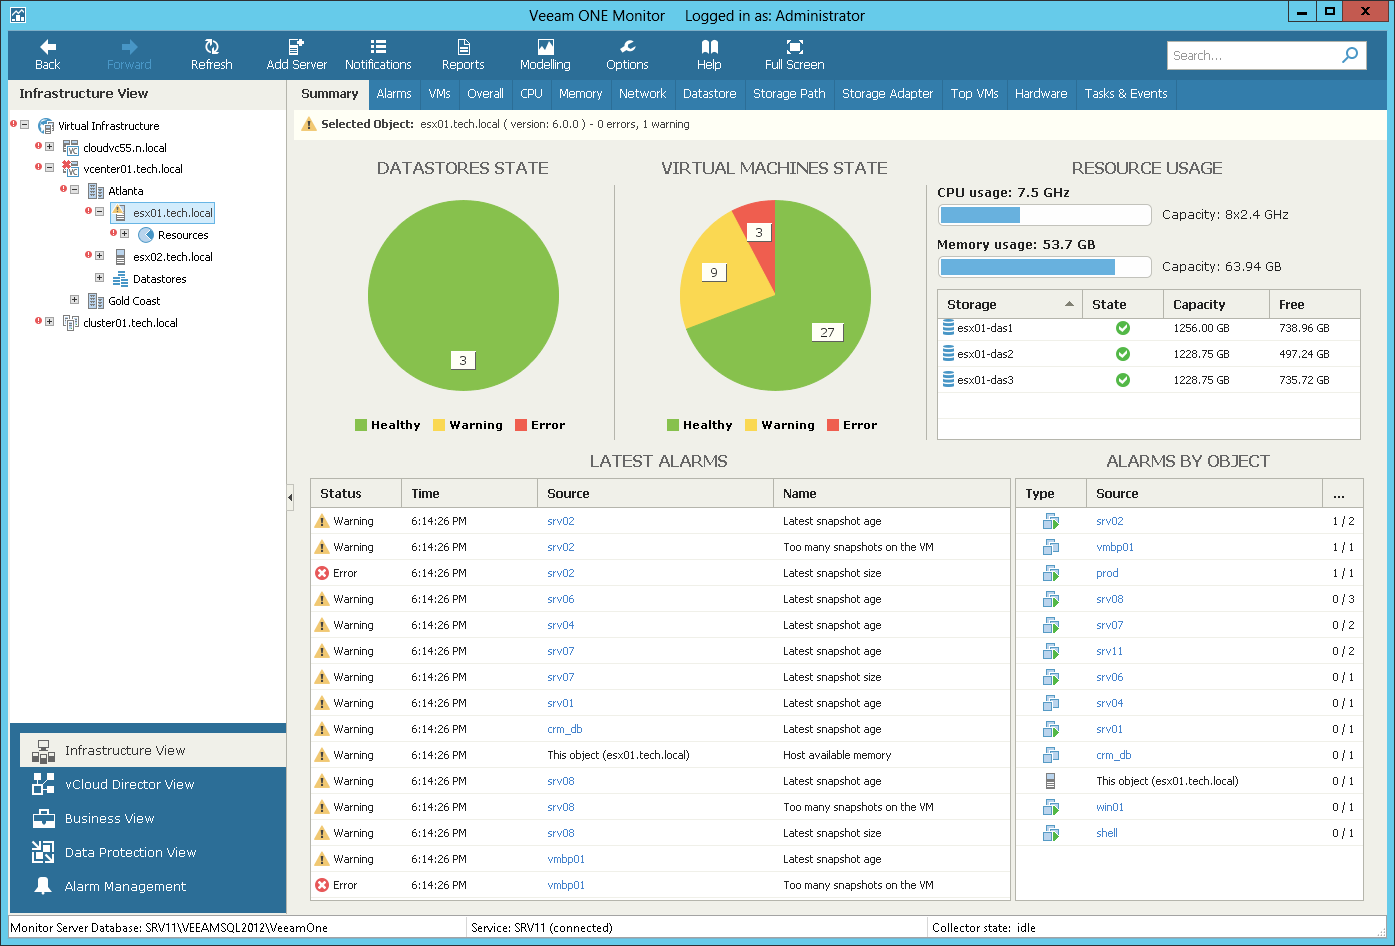
Task: Expand the cloudvc55.n.local node
Action: coord(50,147)
